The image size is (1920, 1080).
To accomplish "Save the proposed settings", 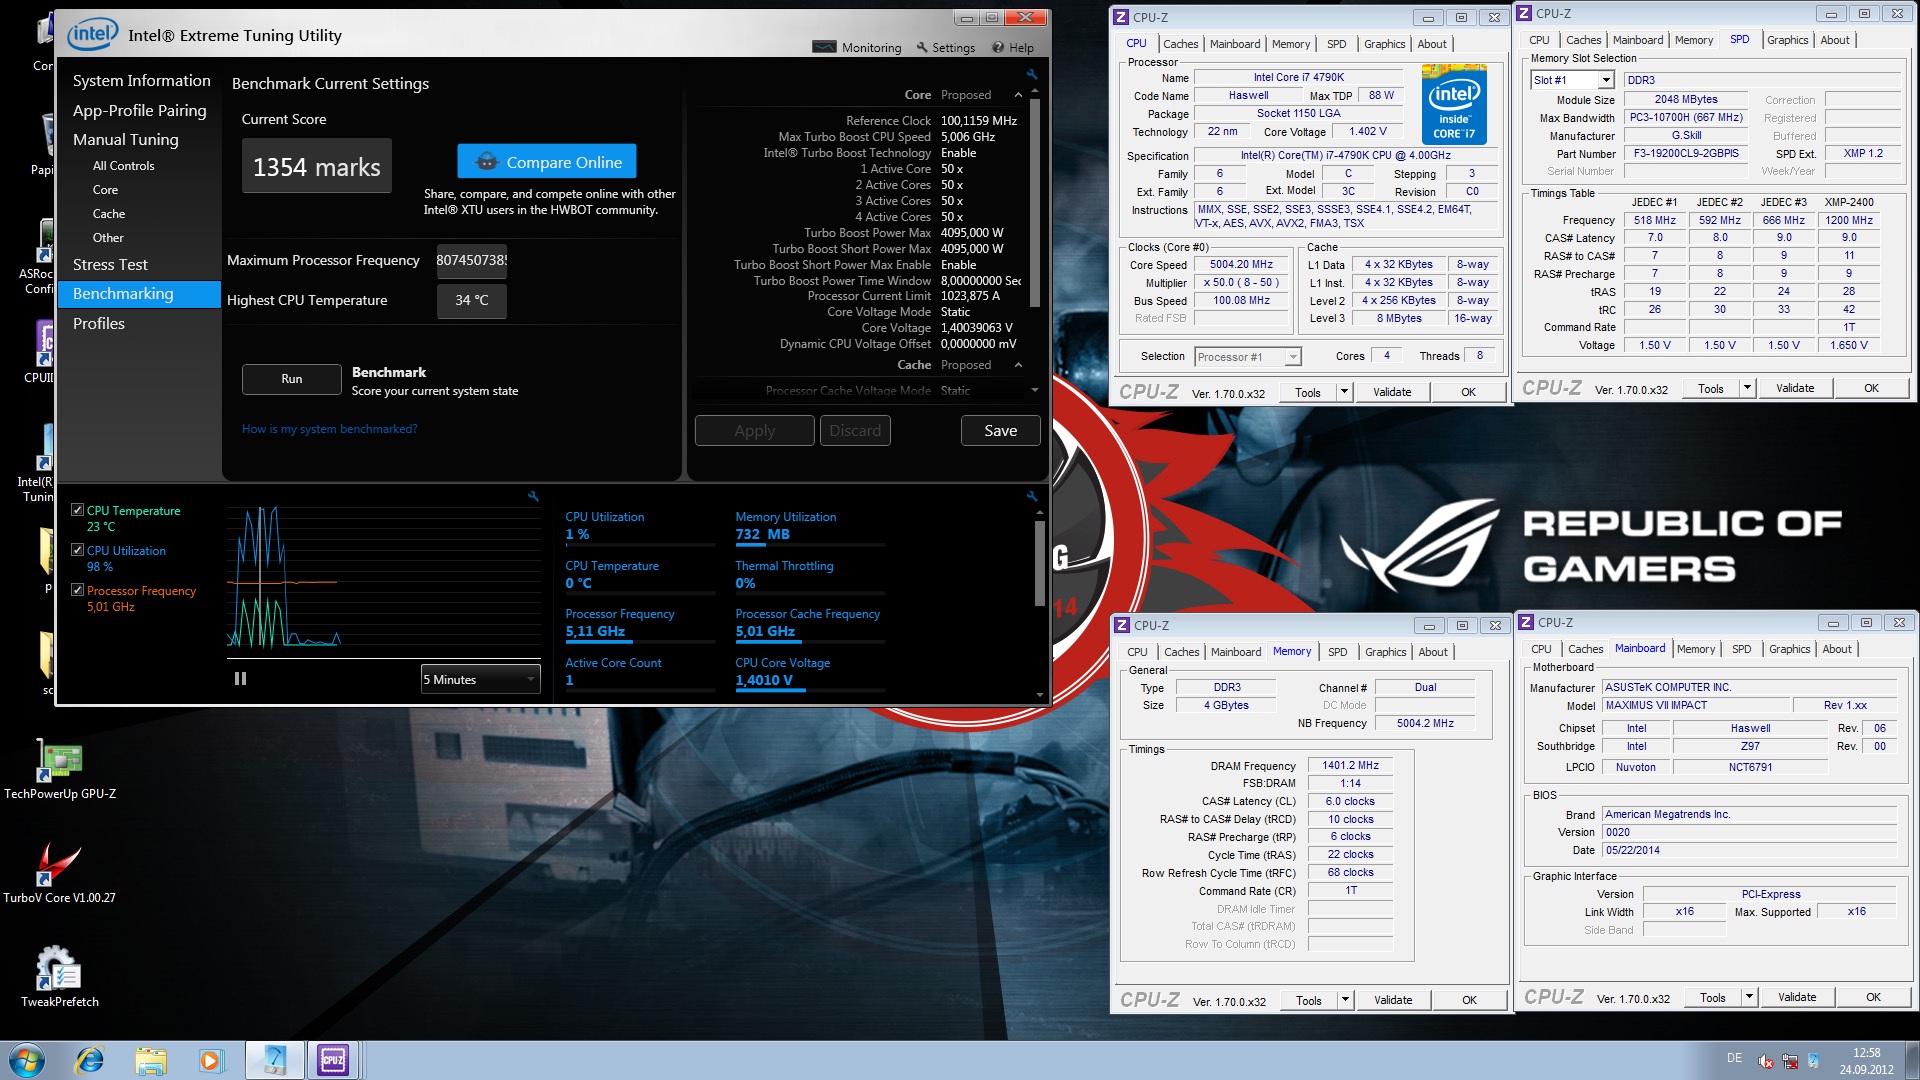I will [1000, 430].
